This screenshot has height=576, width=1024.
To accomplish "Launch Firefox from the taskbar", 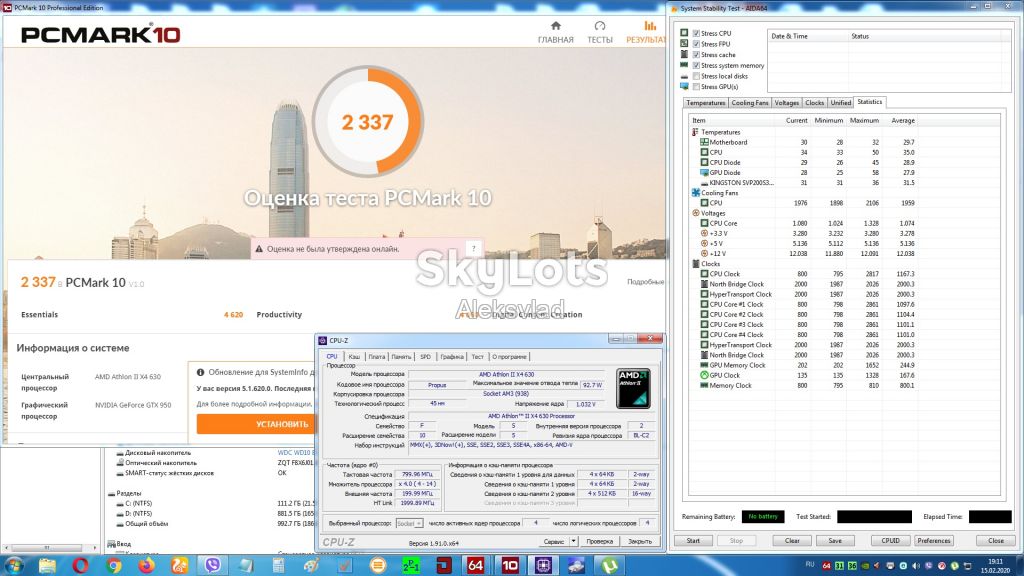I will click(146, 565).
